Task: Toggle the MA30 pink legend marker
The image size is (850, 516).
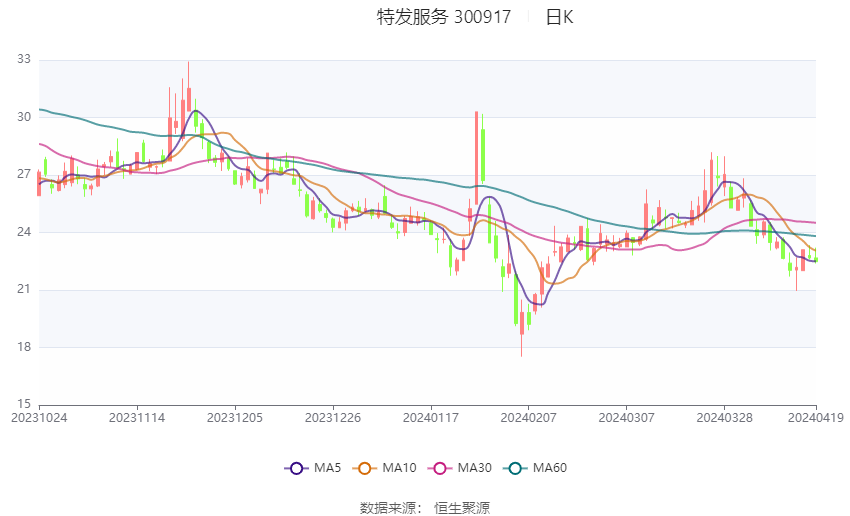Action: click(x=440, y=468)
